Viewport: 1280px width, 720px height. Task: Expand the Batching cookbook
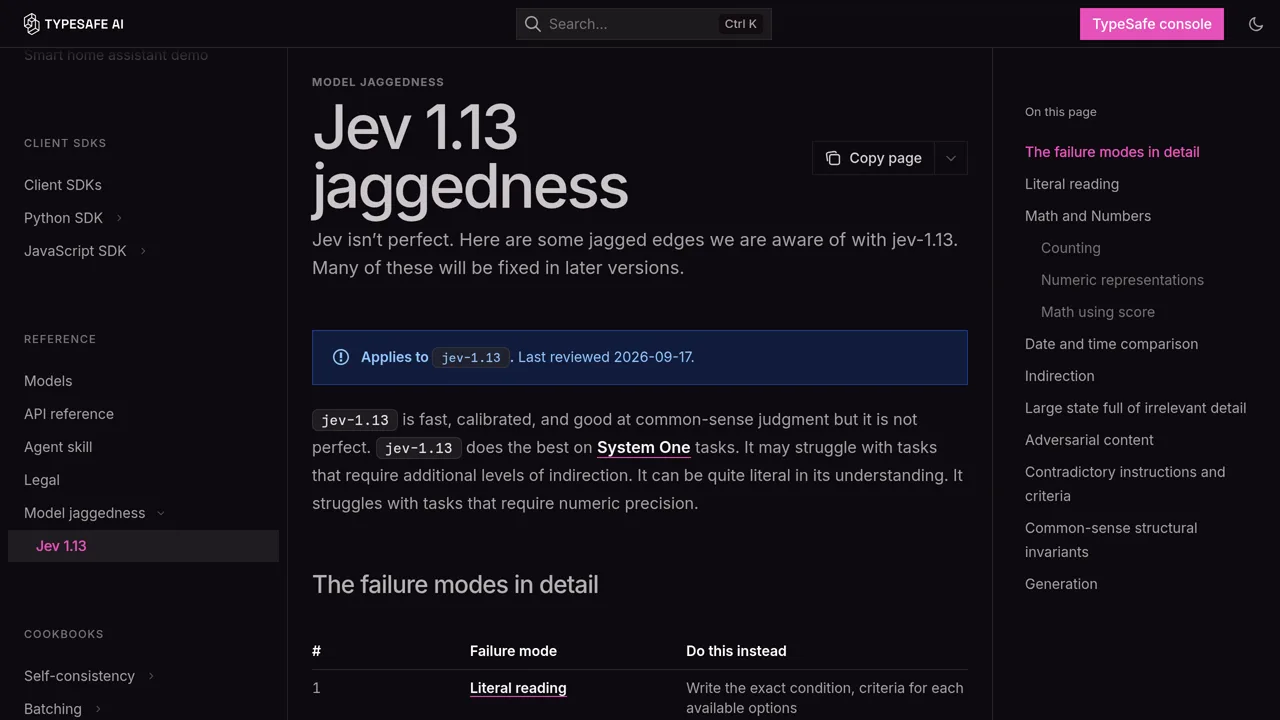click(98, 709)
